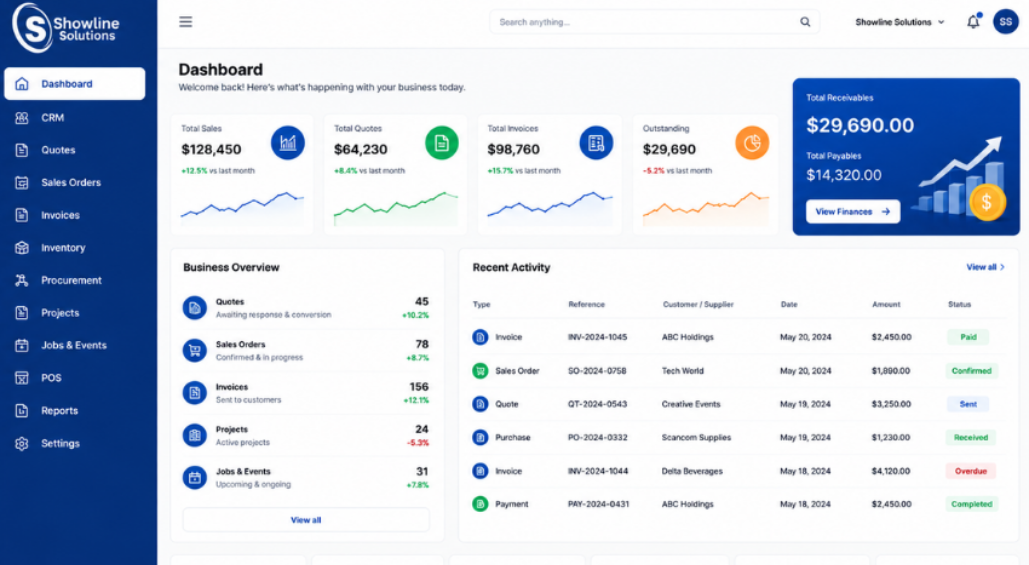Click the Overdue status badge
The image size is (1029, 565).
pyautogui.click(x=971, y=471)
